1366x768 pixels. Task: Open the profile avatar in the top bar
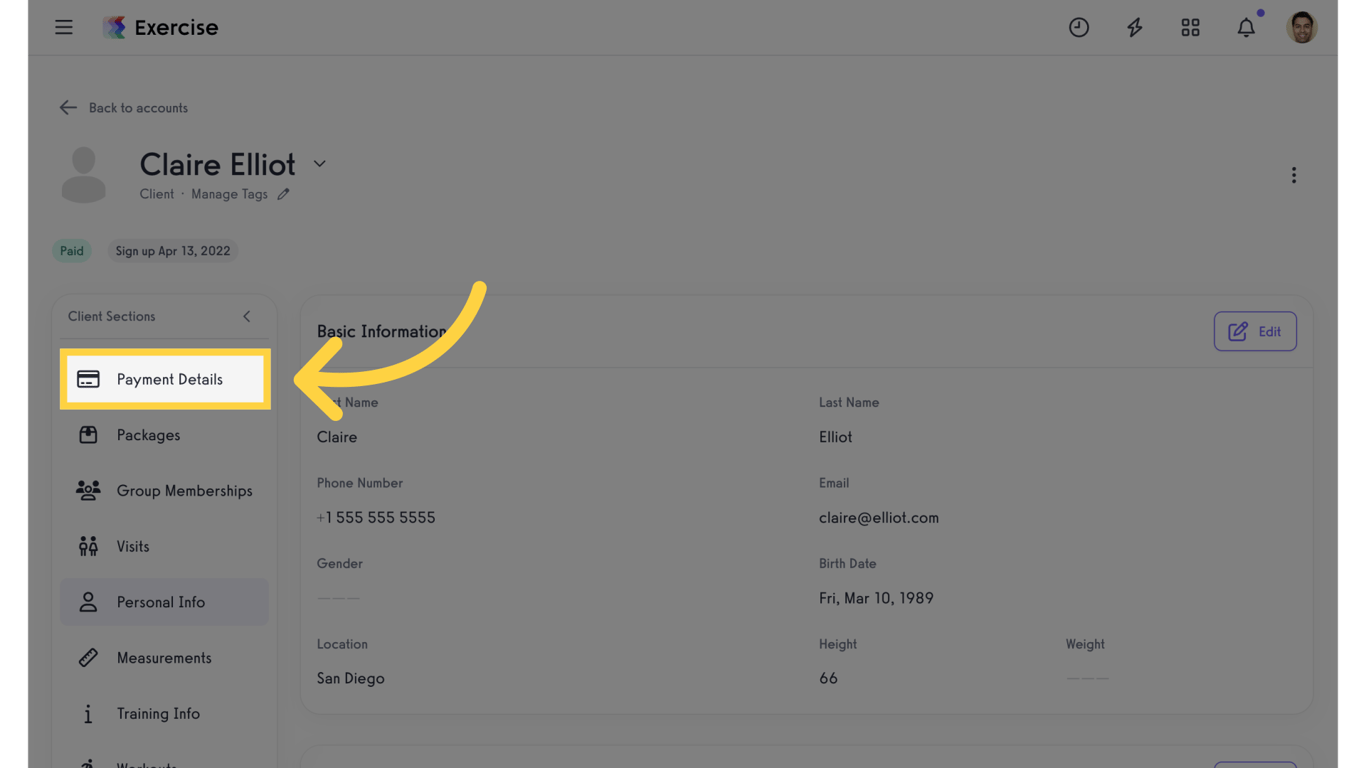click(x=1302, y=27)
